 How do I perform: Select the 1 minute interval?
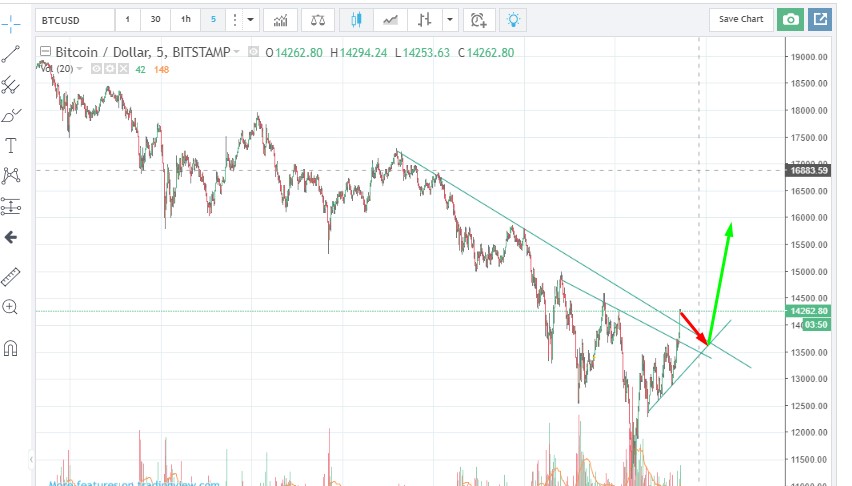[128, 20]
